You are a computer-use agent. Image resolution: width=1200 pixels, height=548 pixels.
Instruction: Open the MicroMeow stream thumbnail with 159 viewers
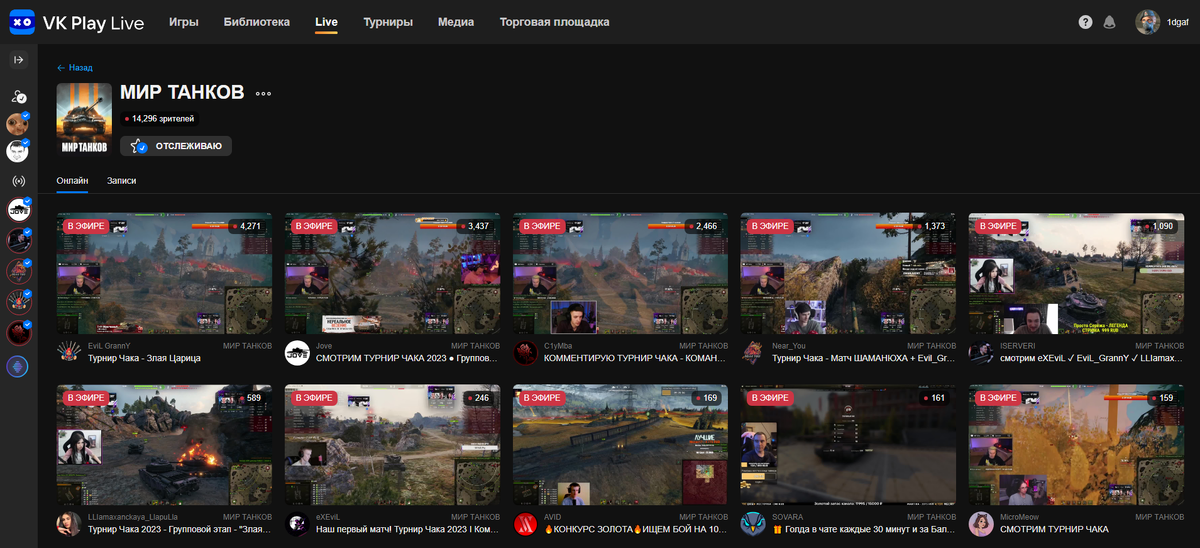(1076, 445)
